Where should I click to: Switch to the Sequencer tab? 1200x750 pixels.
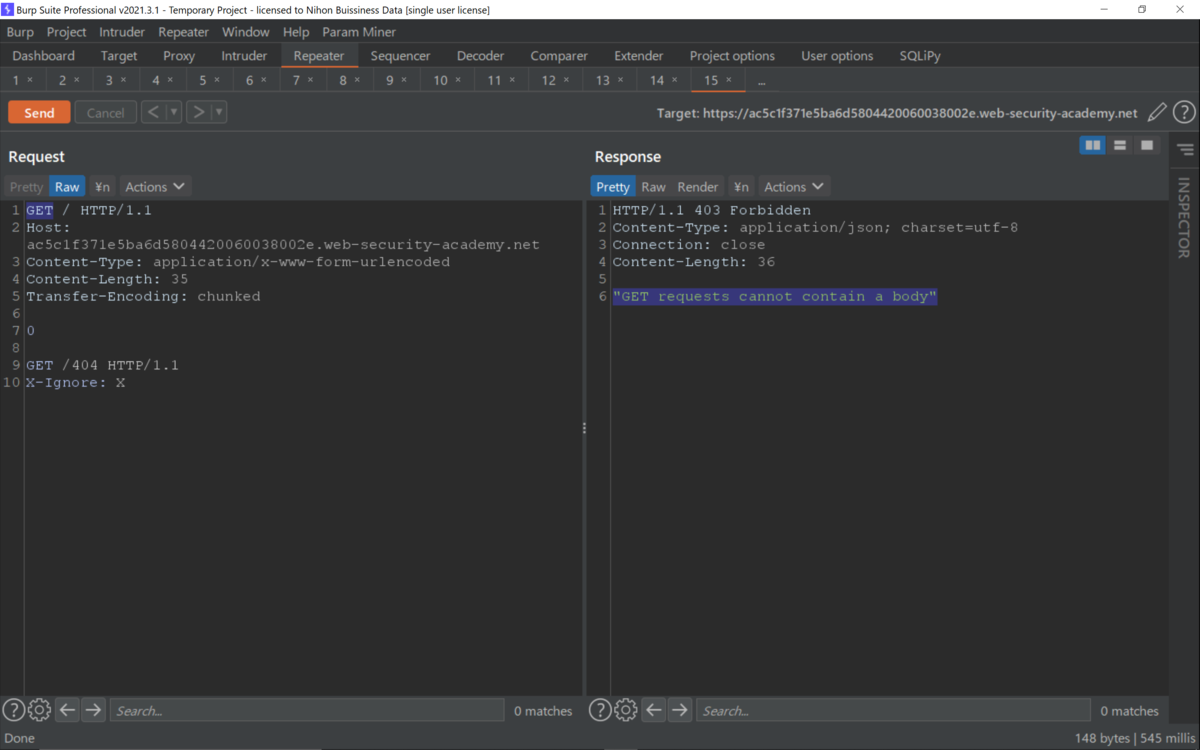(x=400, y=56)
